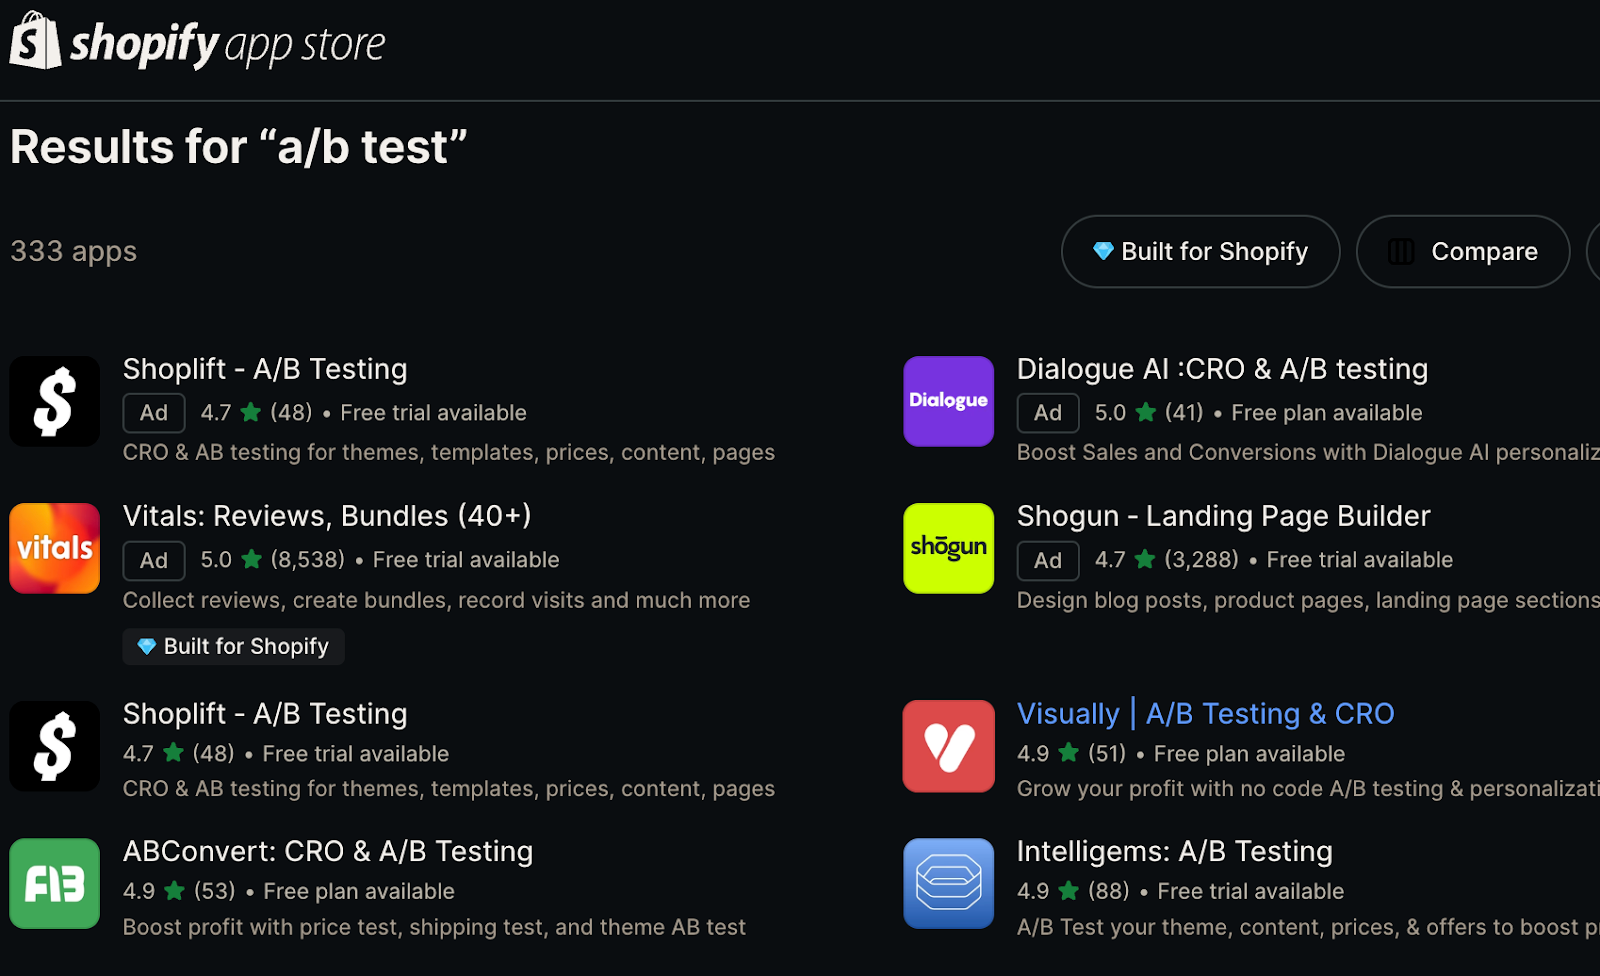Click the Shogun app icon
This screenshot has height=976, width=1600.
pyautogui.click(x=947, y=548)
